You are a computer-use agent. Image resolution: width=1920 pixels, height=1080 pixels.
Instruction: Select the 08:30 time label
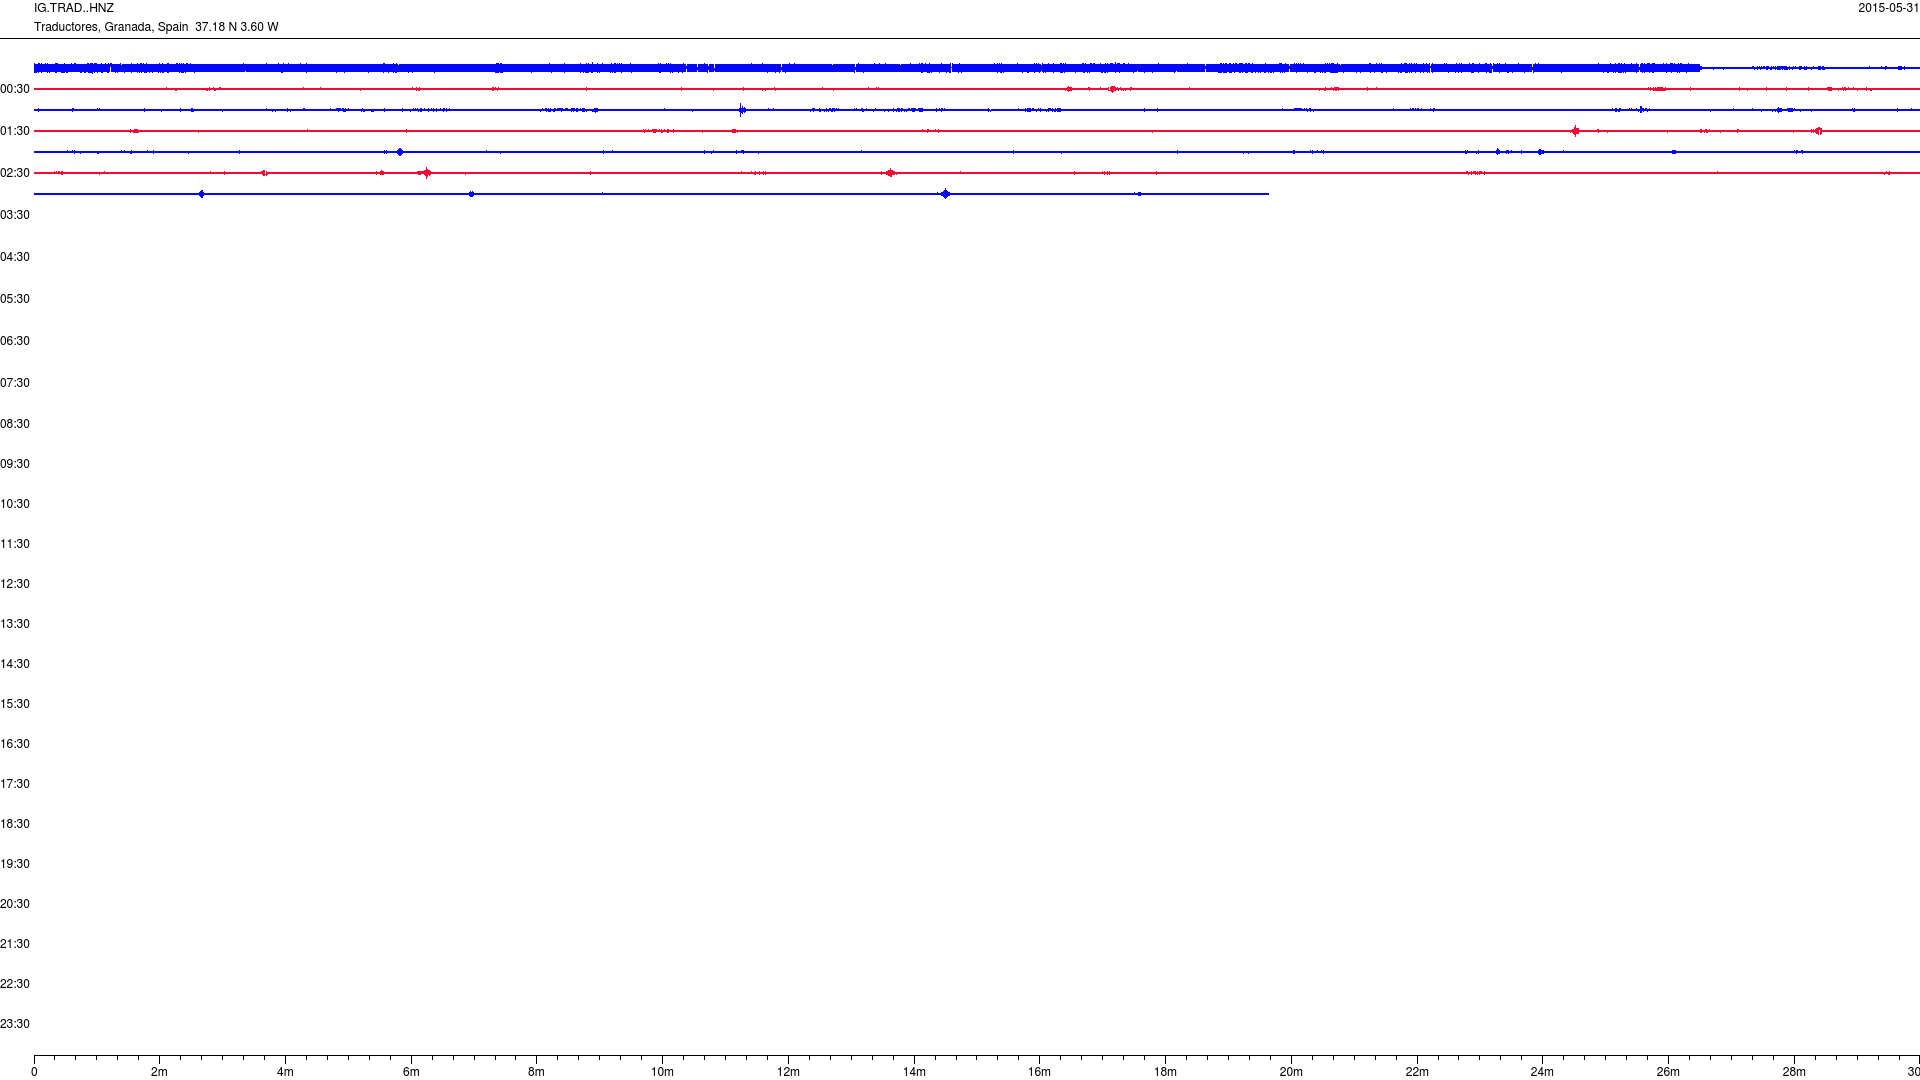[x=15, y=424]
